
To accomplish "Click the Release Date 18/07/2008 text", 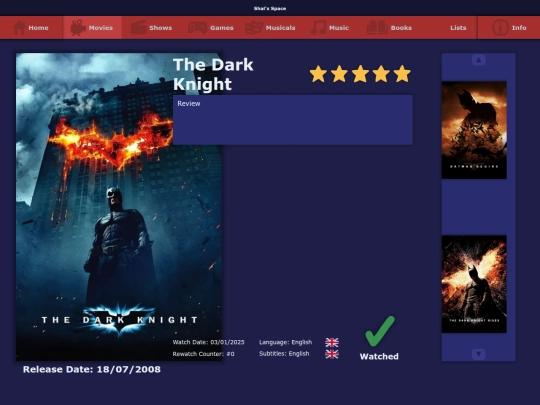I will click(92, 370).
